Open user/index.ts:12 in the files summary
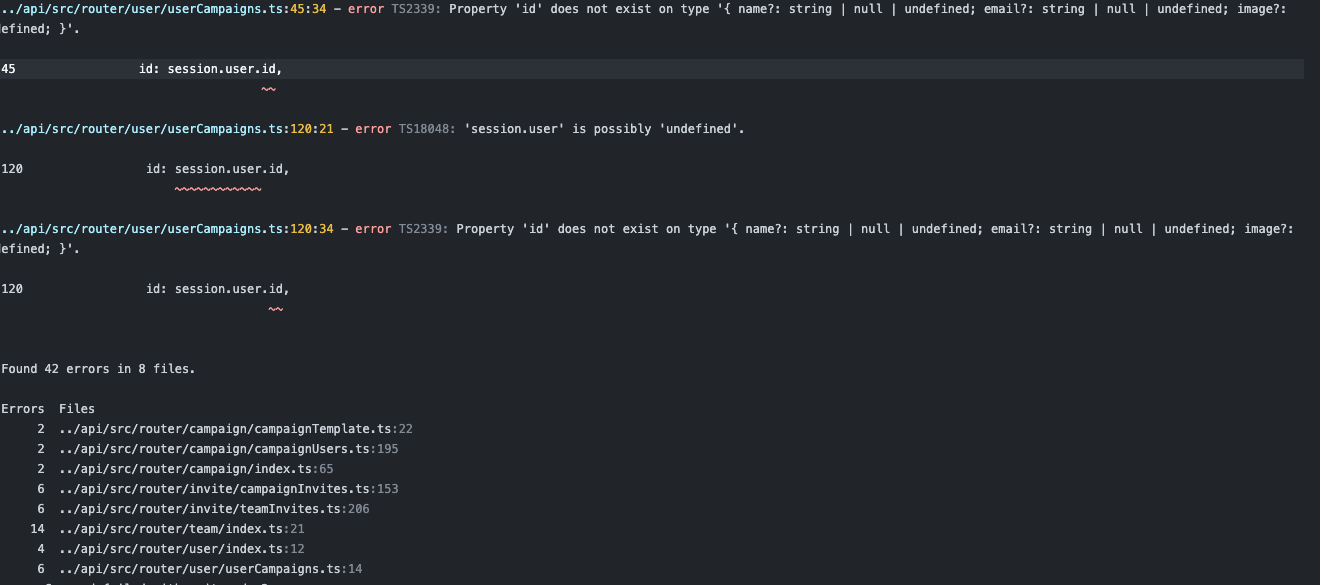 click(181, 549)
